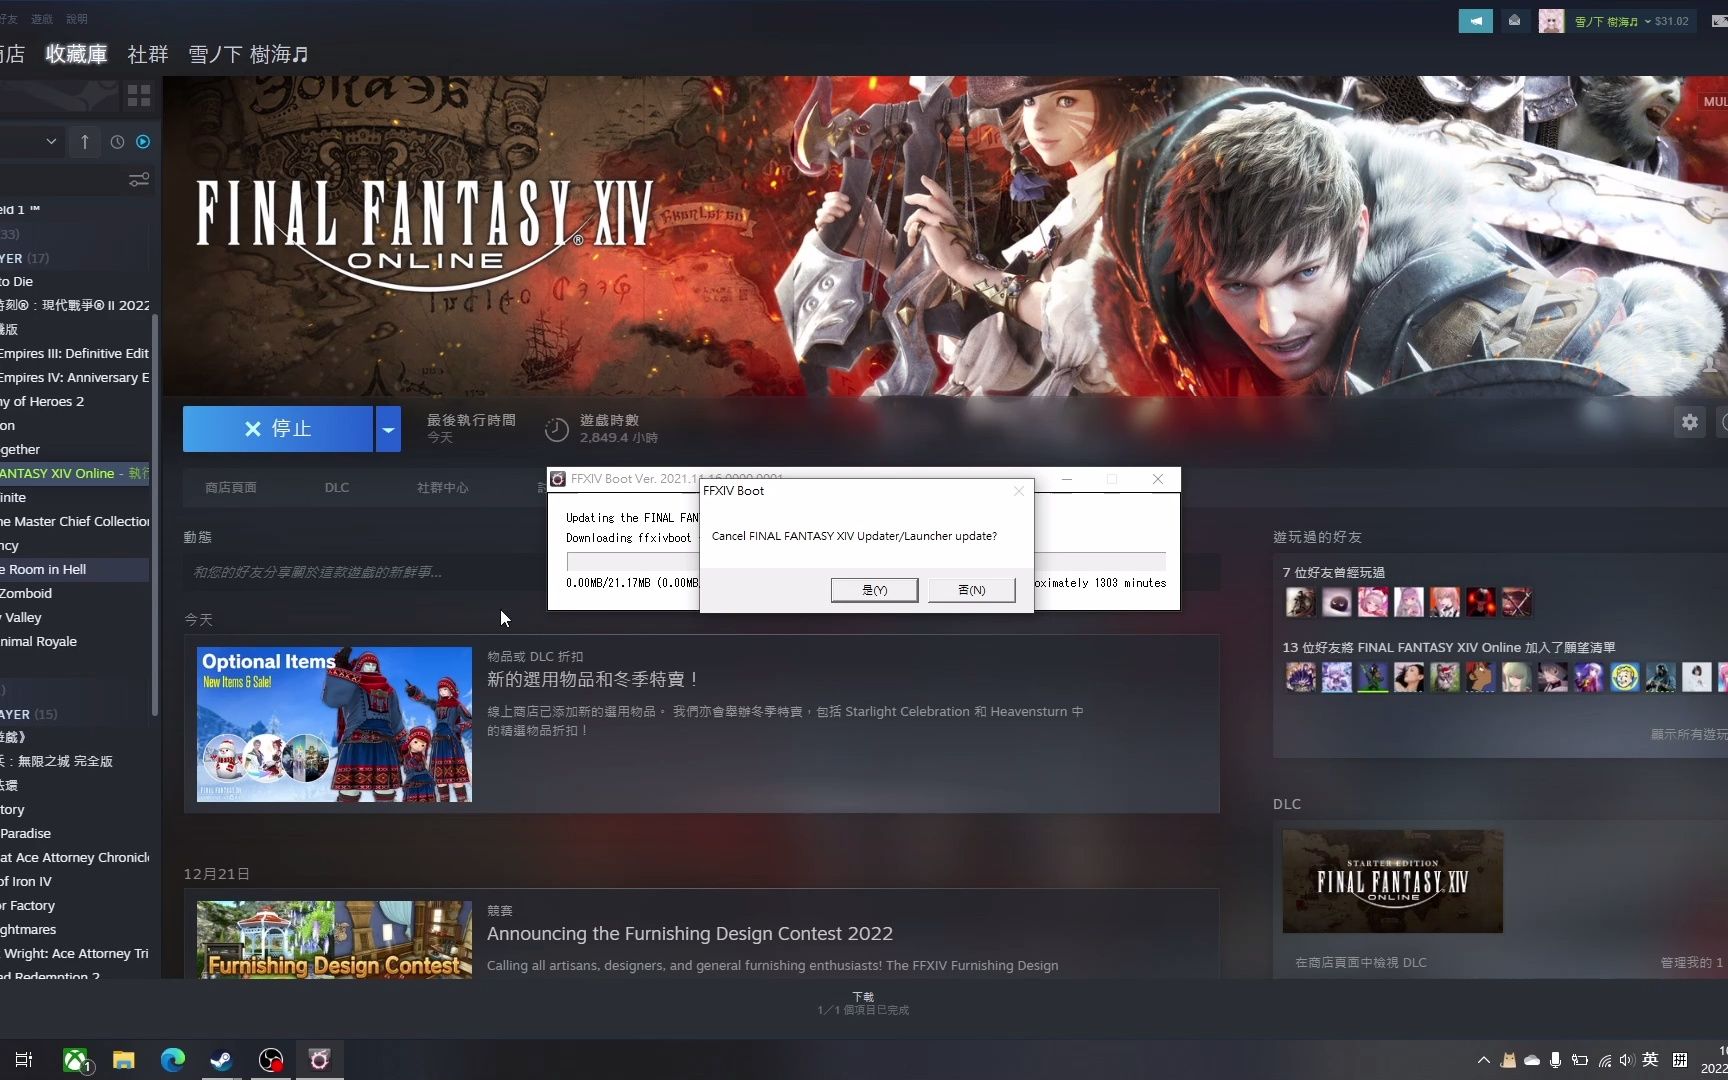Viewport: 1728px width, 1080px height.
Task: Open Windows Task View button
Action: pyautogui.click(x=24, y=1060)
